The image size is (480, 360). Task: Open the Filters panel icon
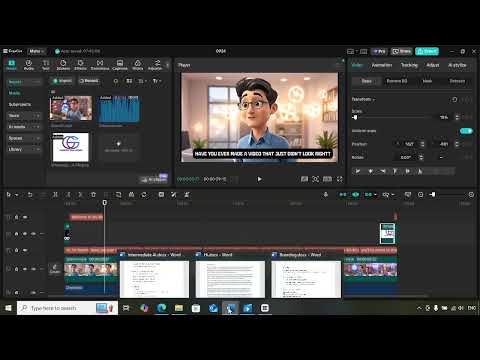(x=137, y=65)
